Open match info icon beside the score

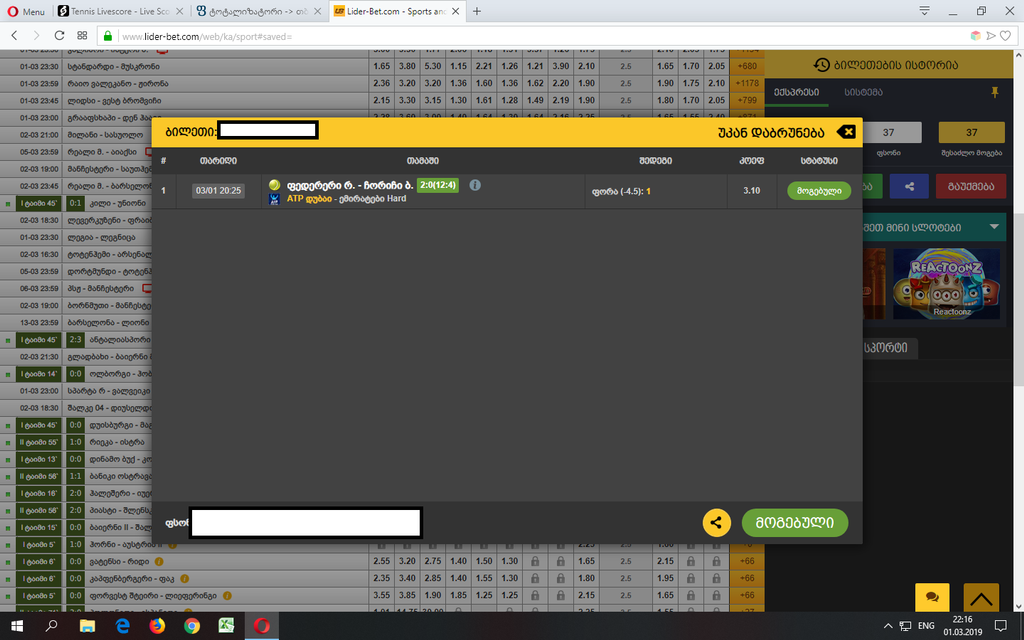point(475,185)
